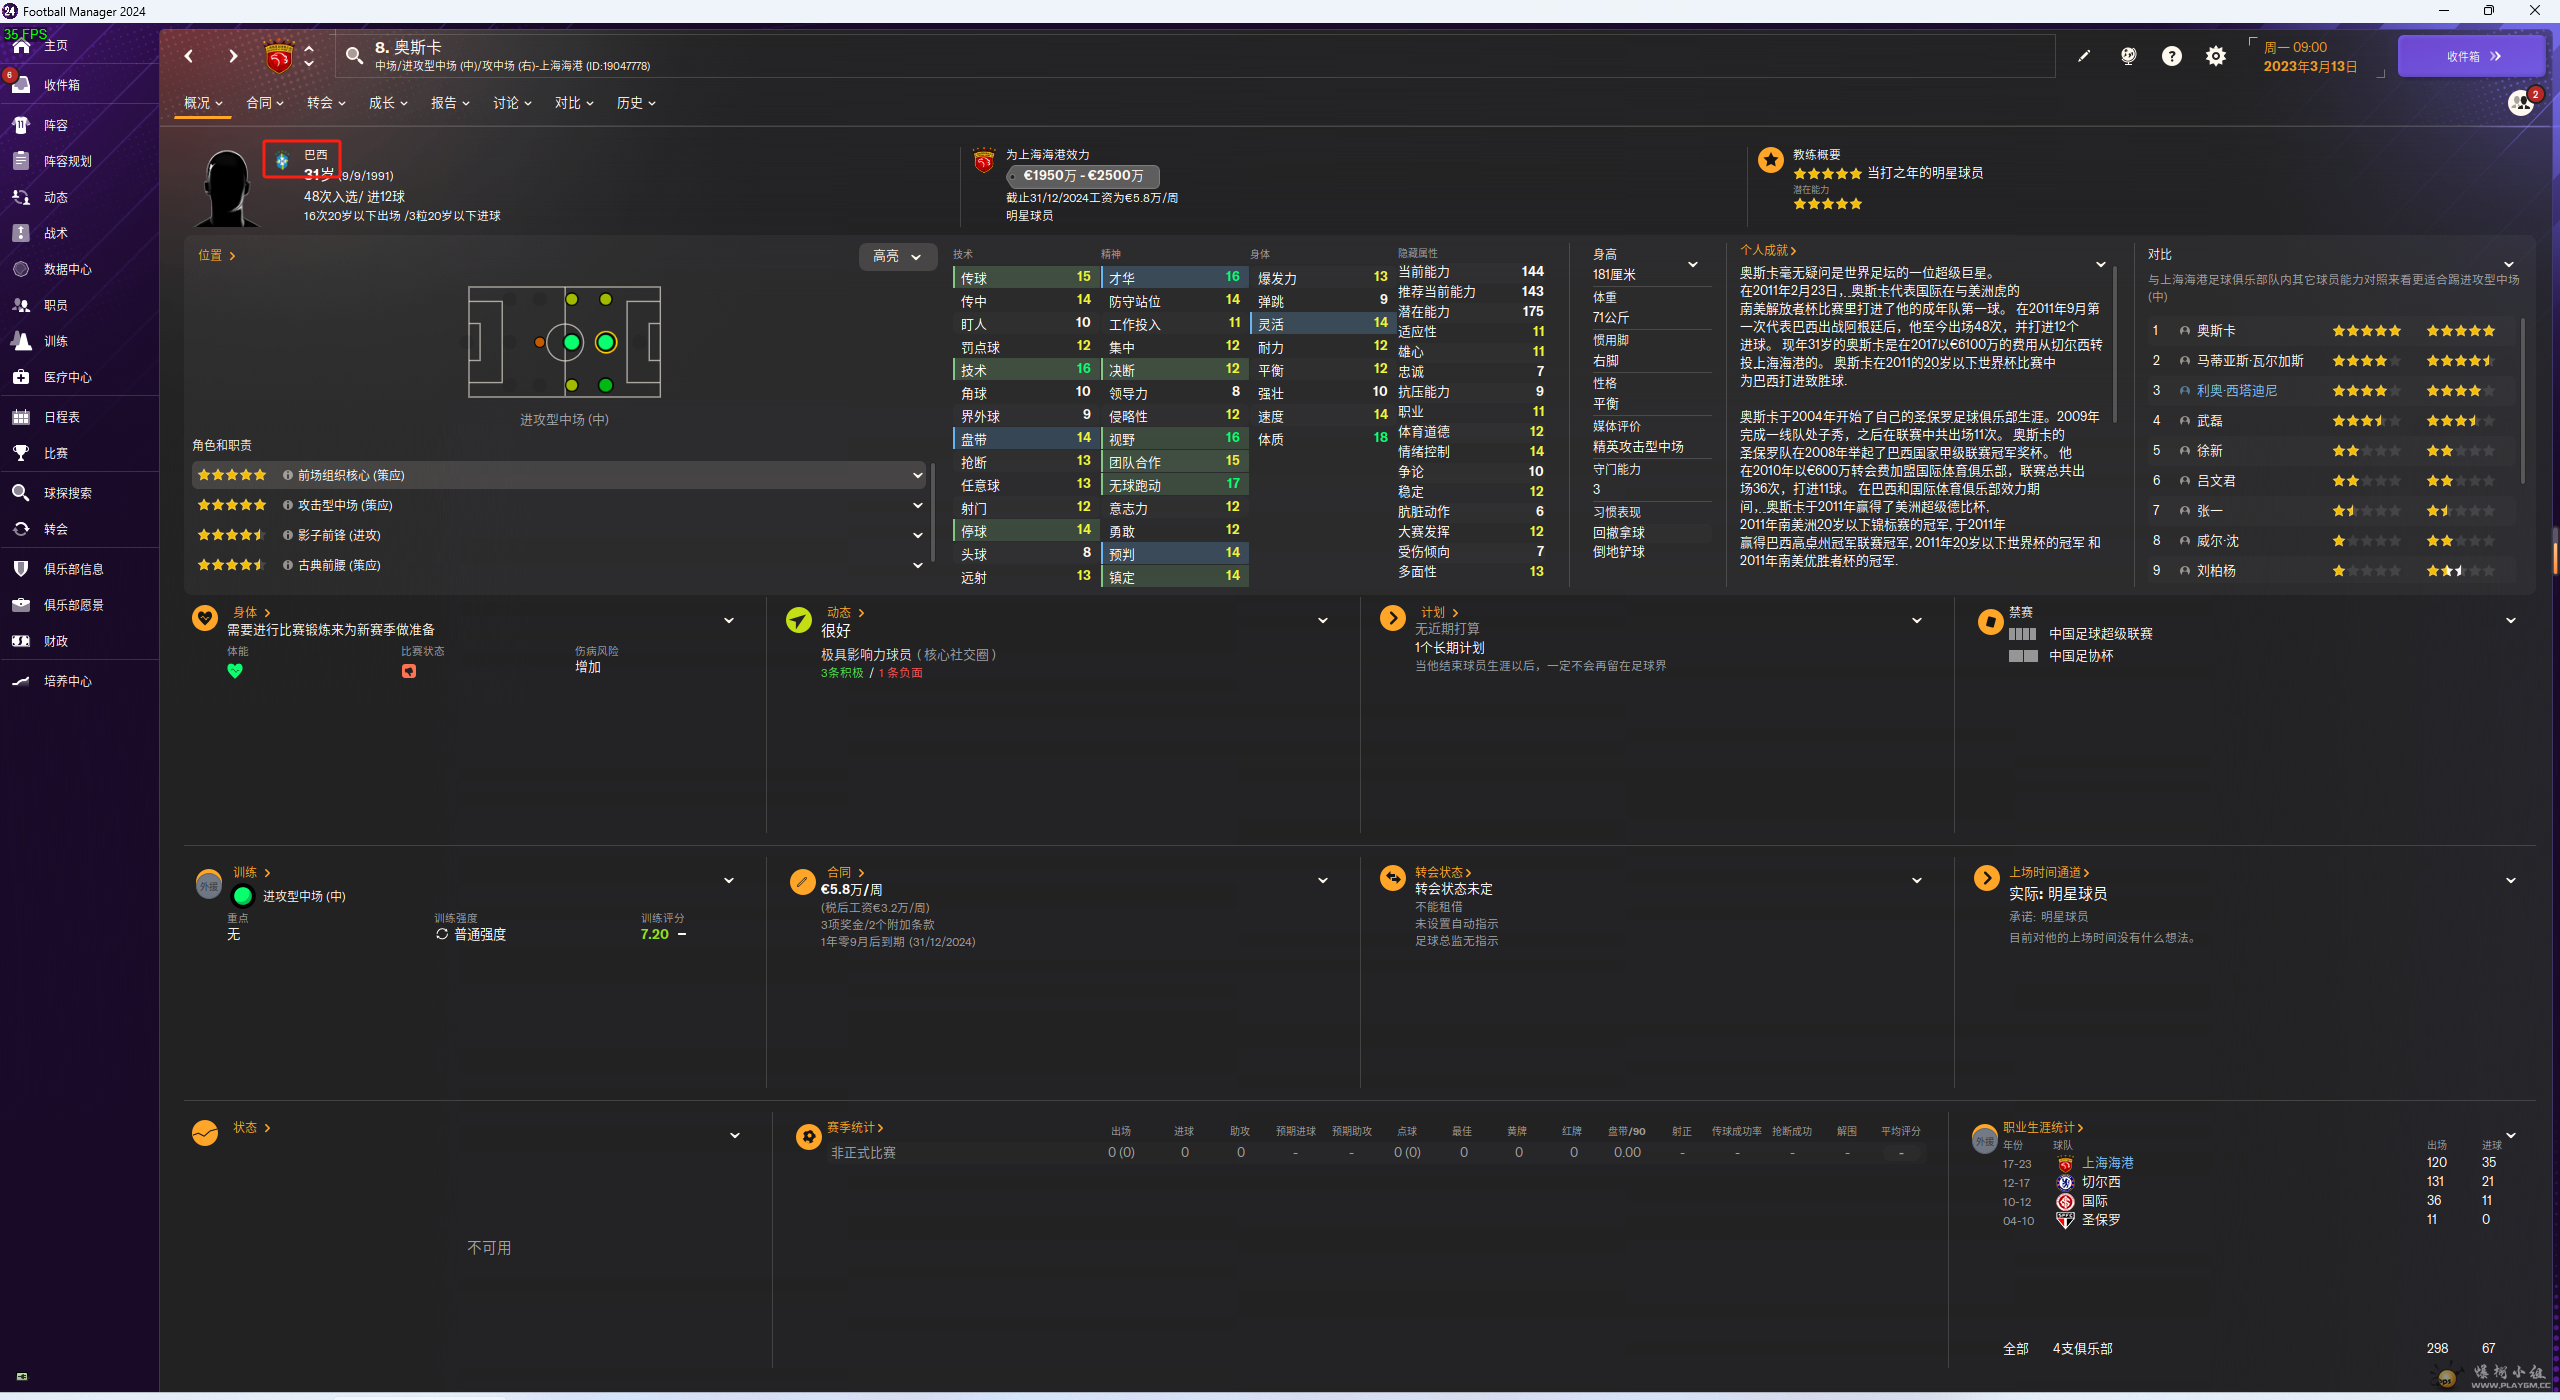Open the 合同 contract tab menu
This screenshot has width=2560, height=1400.
pos(265,103)
